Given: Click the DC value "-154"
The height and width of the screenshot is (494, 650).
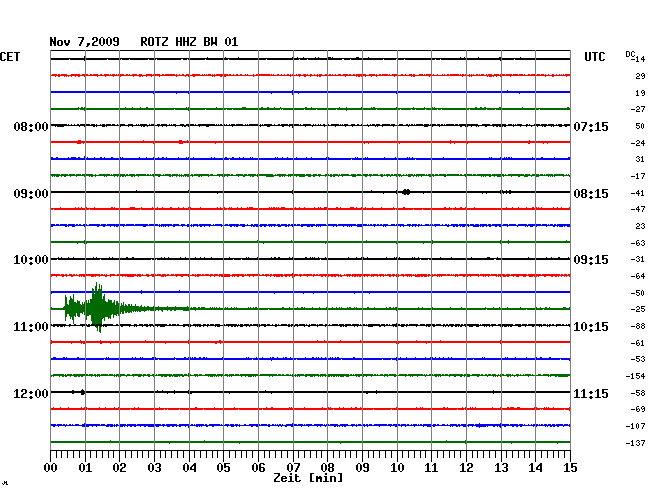Looking at the screenshot, I should [635, 376].
